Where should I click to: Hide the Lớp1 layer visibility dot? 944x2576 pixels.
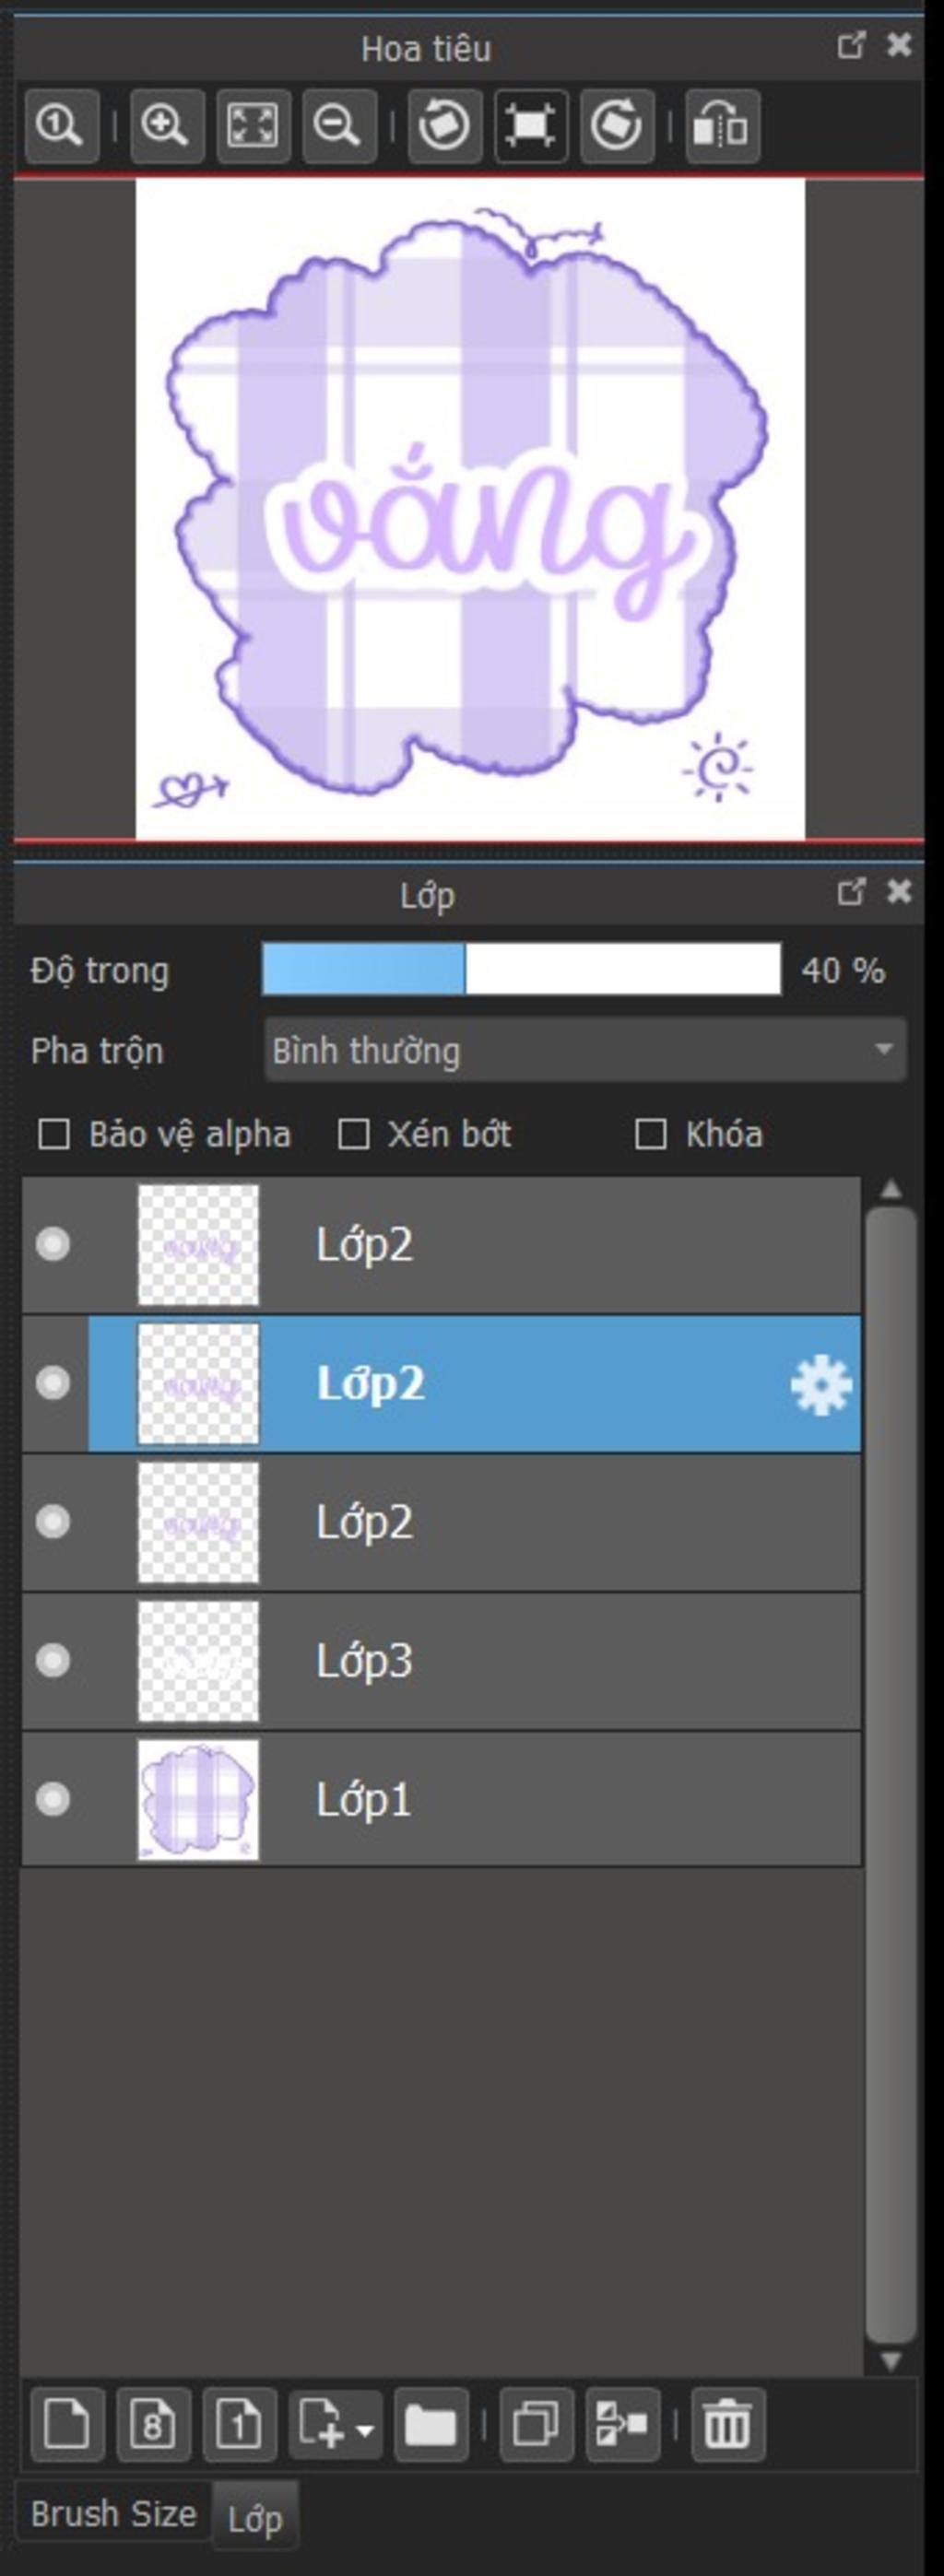point(53,1799)
